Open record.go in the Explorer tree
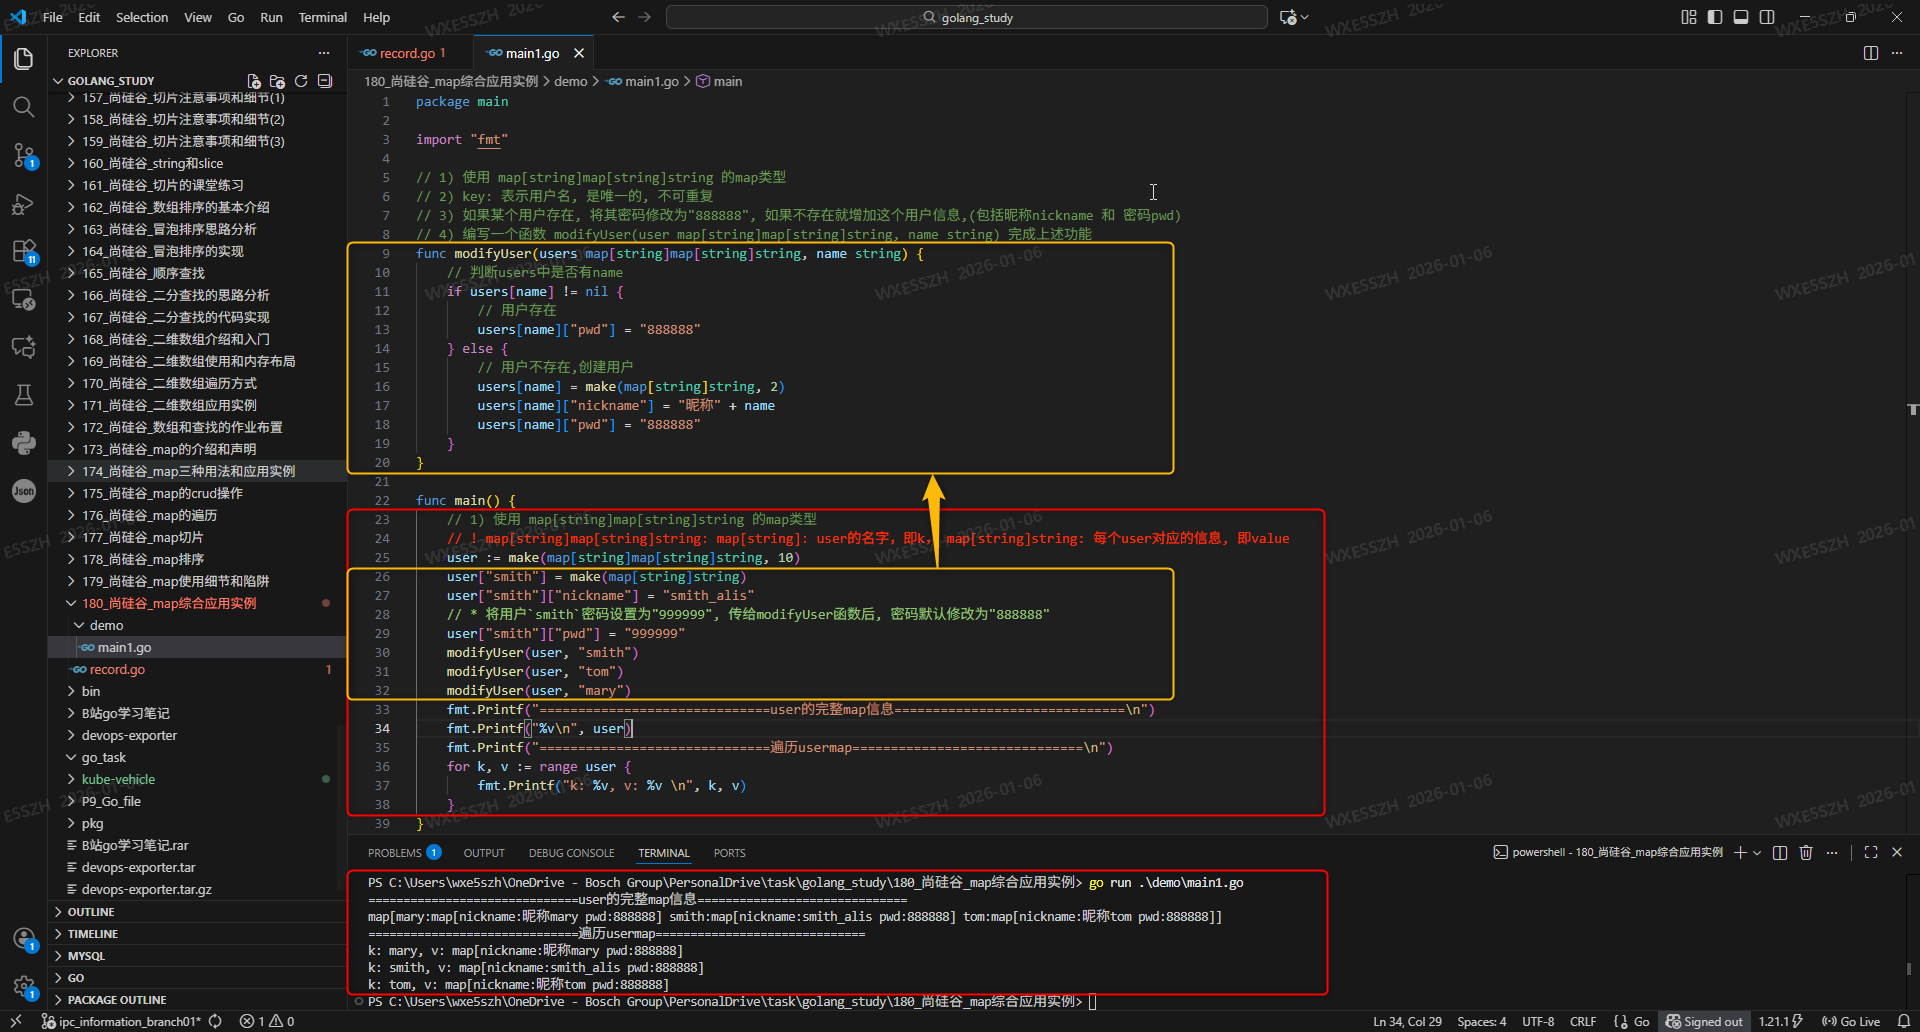 [x=197, y=670]
